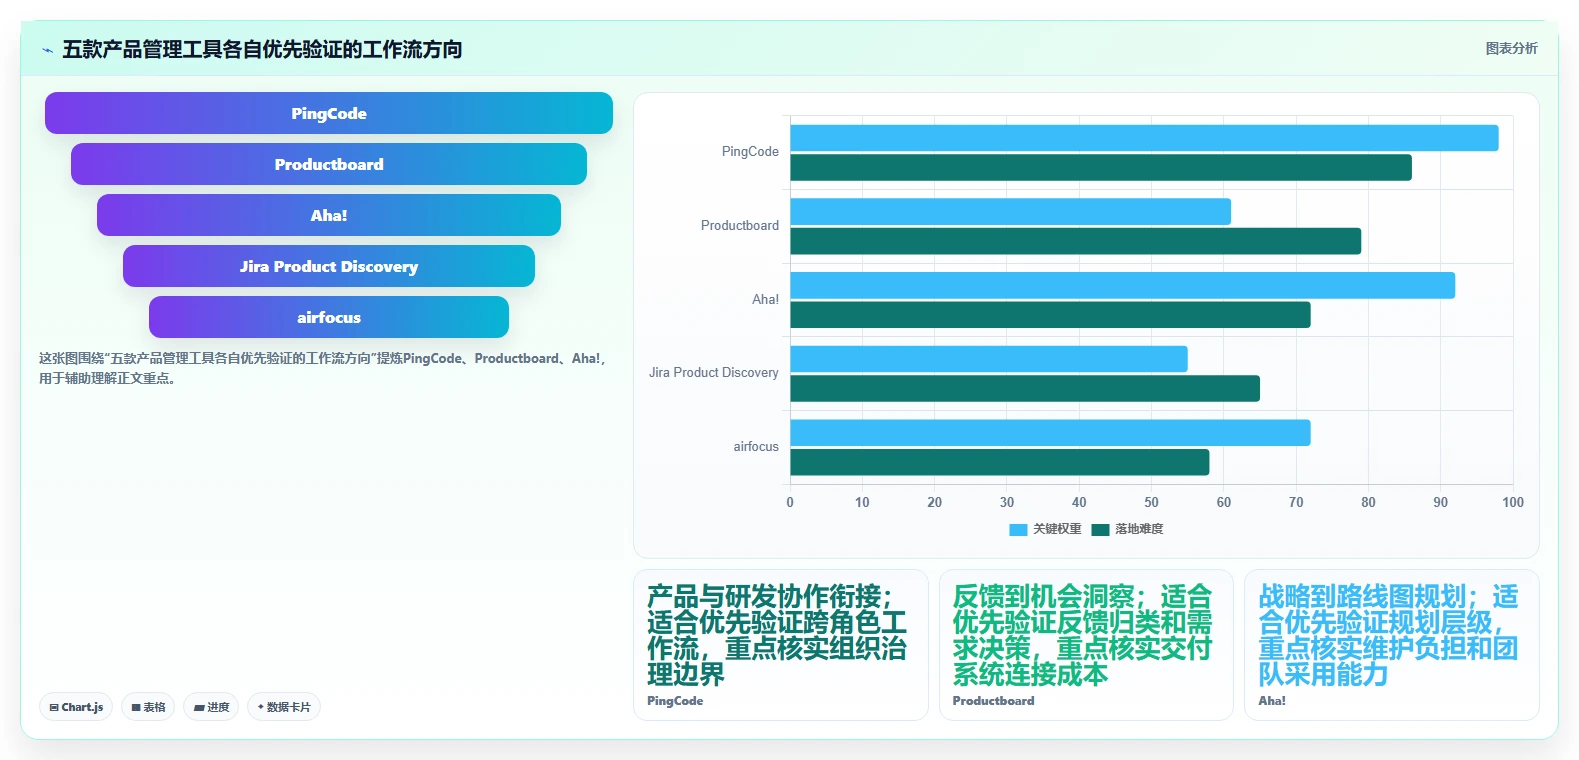Click the description text starting with 这张图围绕
This screenshot has width=1579, height=760.
(323, 368)
